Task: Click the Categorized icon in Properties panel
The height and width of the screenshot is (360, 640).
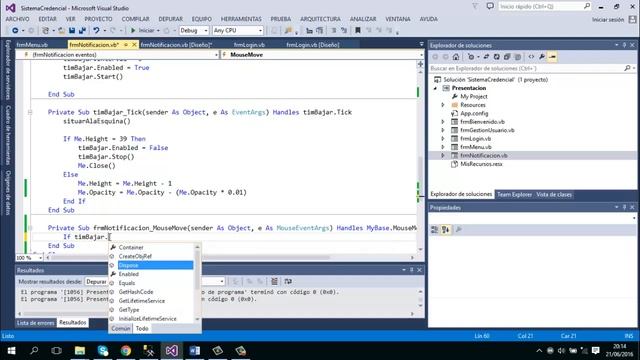Action: (435, 230)
